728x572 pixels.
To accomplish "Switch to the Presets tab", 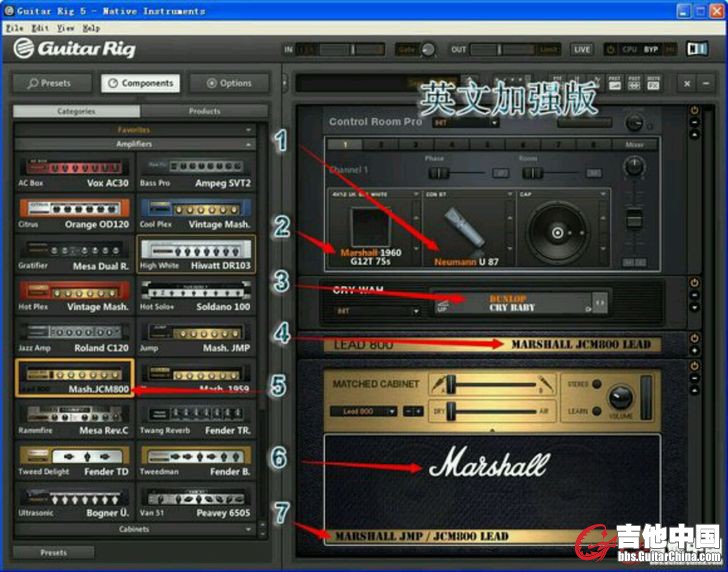I will [x=52, y=83].
